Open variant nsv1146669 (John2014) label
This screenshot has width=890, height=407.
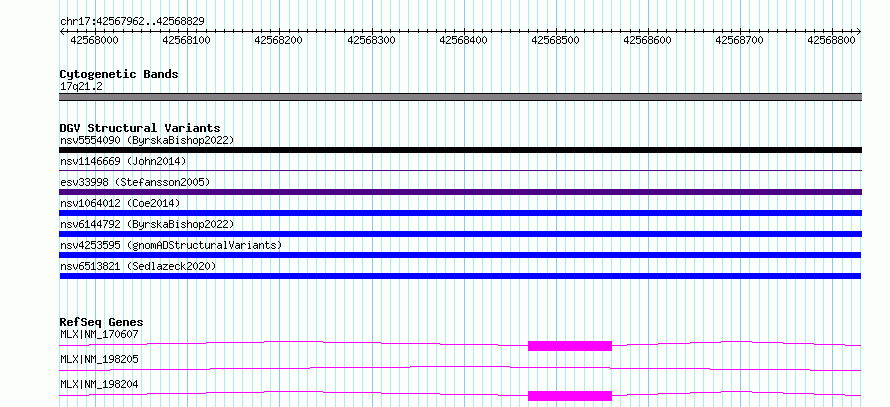click(123, 161)
